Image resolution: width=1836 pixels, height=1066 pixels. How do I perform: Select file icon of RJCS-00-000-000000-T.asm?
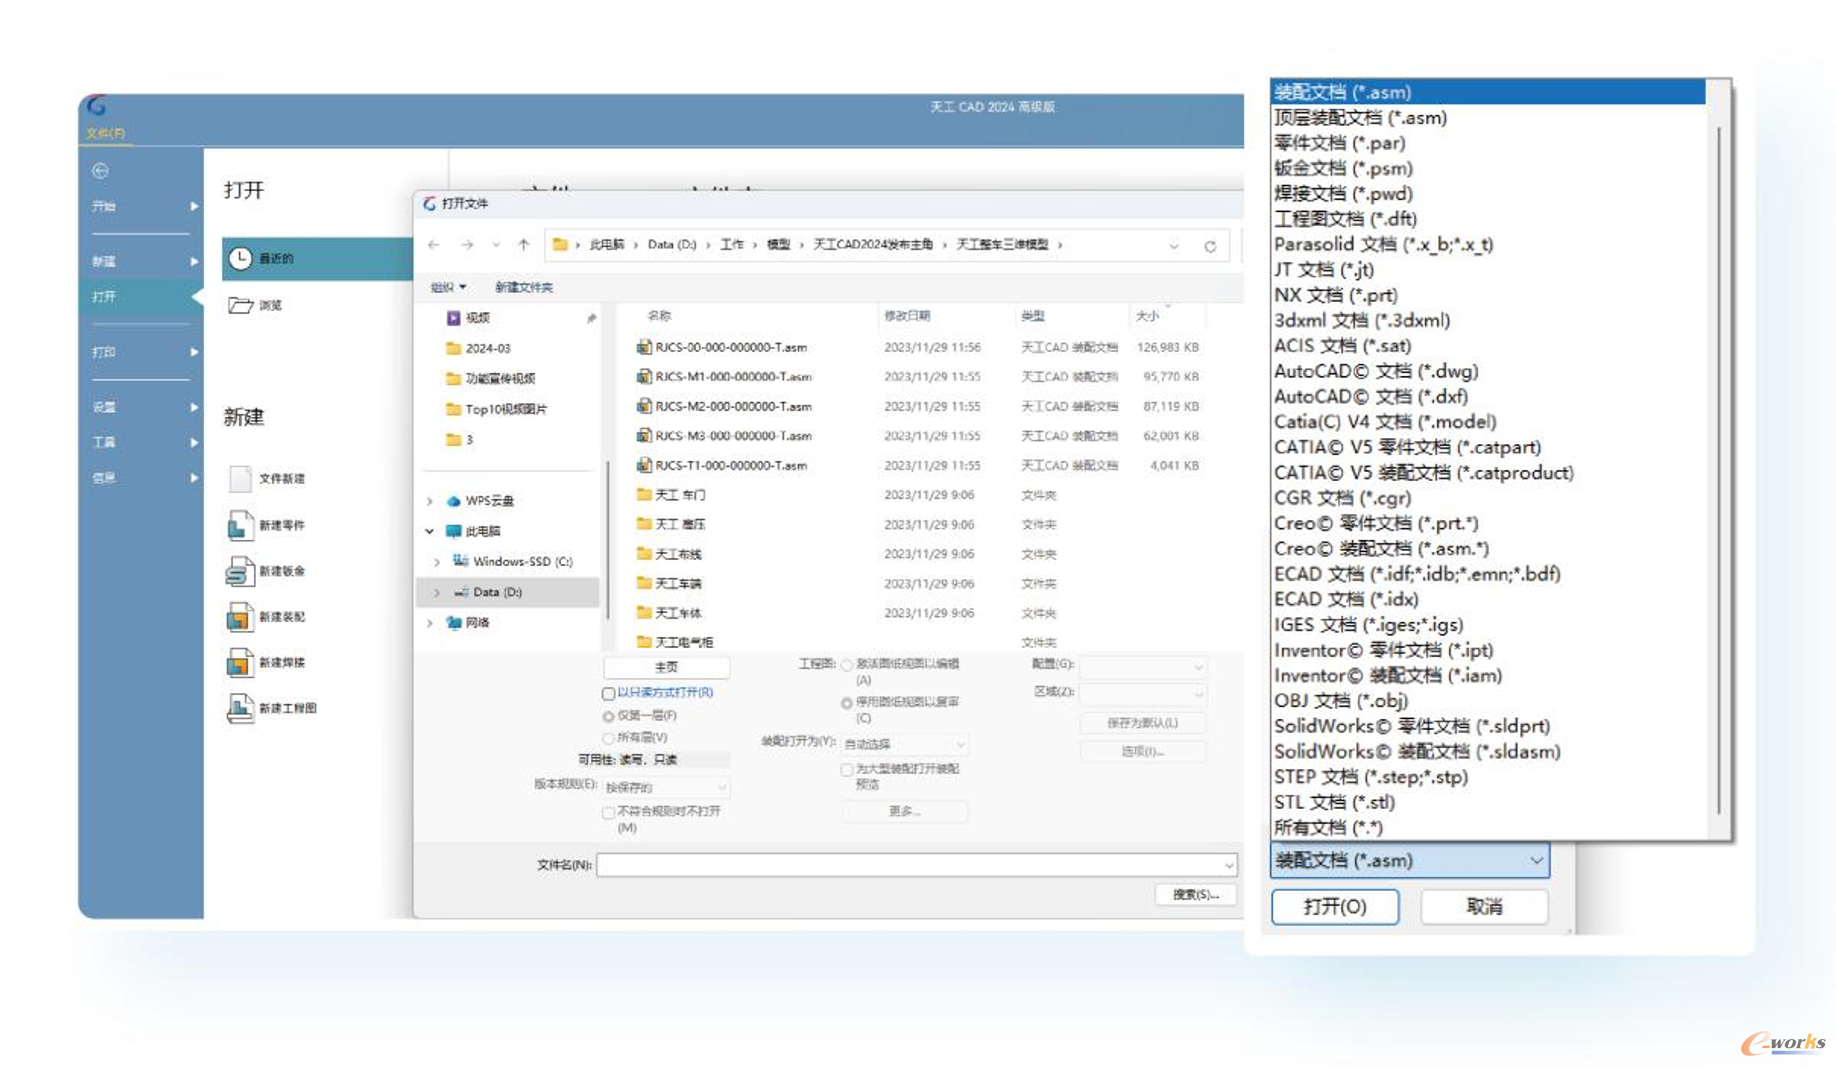point(644,347)
